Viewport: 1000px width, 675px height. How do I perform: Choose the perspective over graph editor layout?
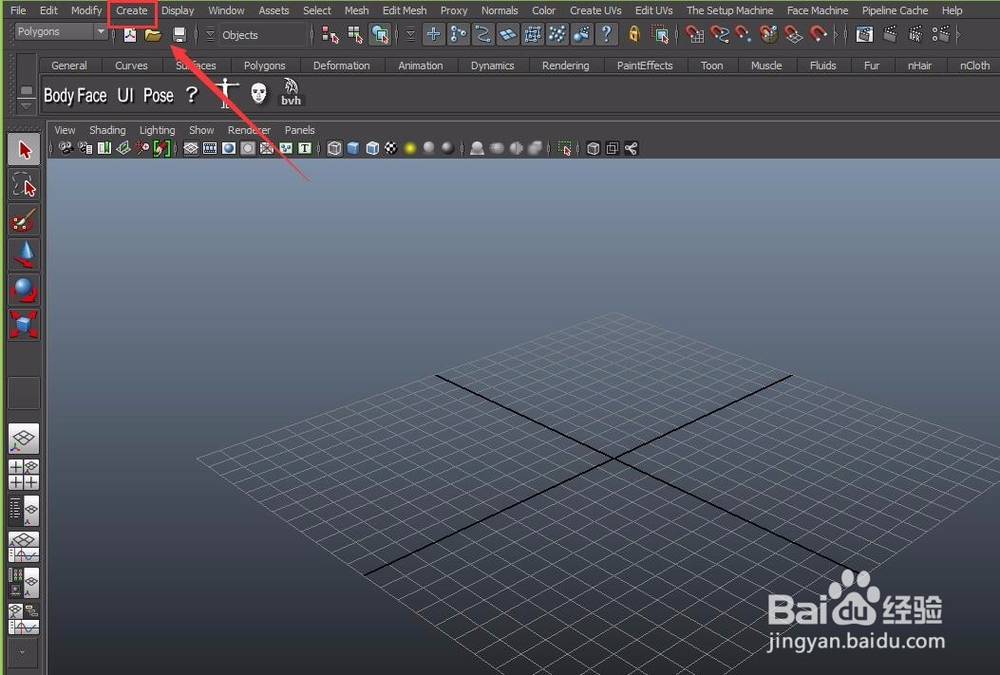[24, 547]
